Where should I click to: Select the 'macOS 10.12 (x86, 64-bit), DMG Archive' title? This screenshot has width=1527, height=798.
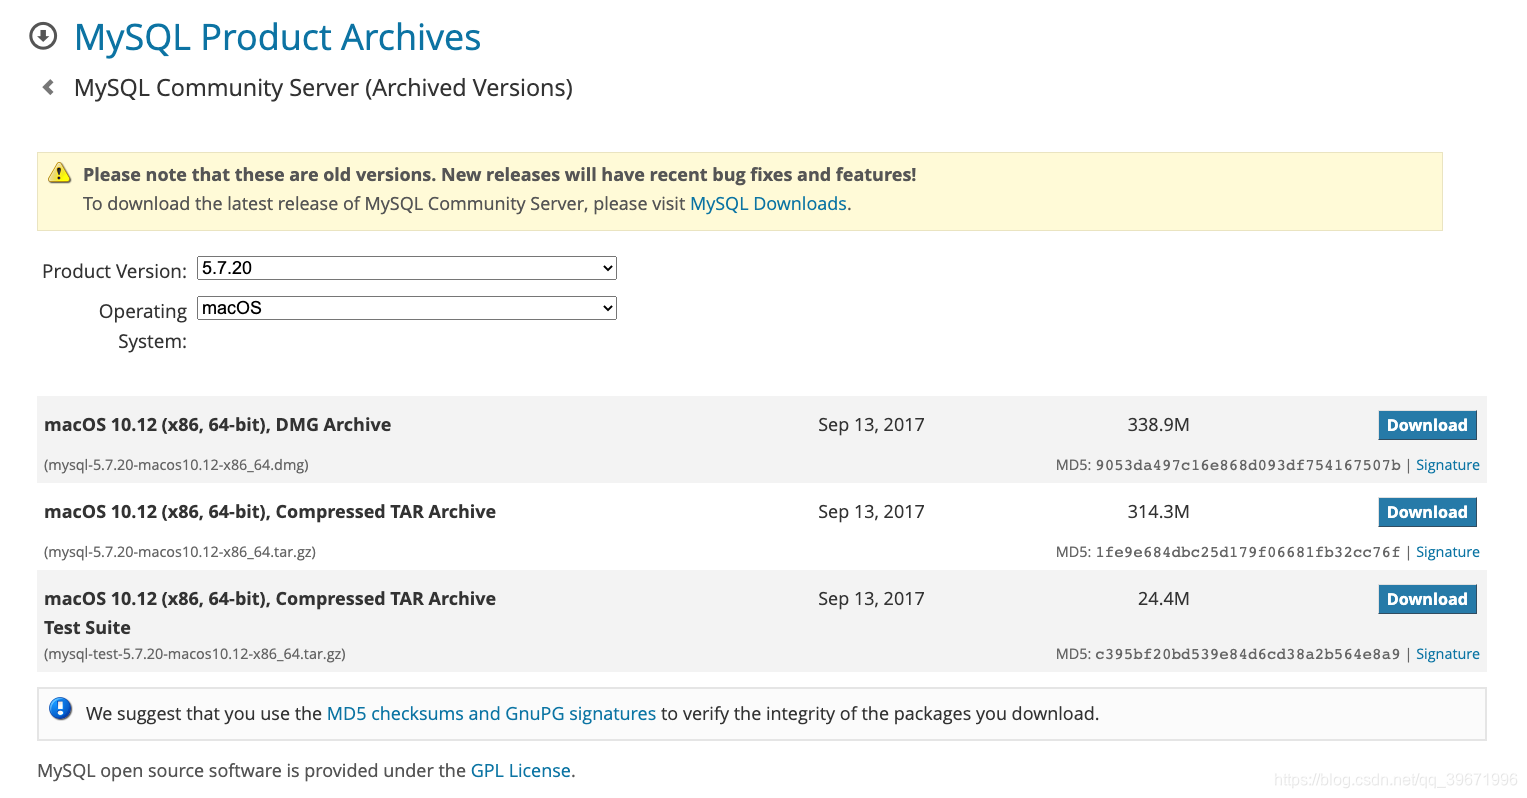[218, 424]
